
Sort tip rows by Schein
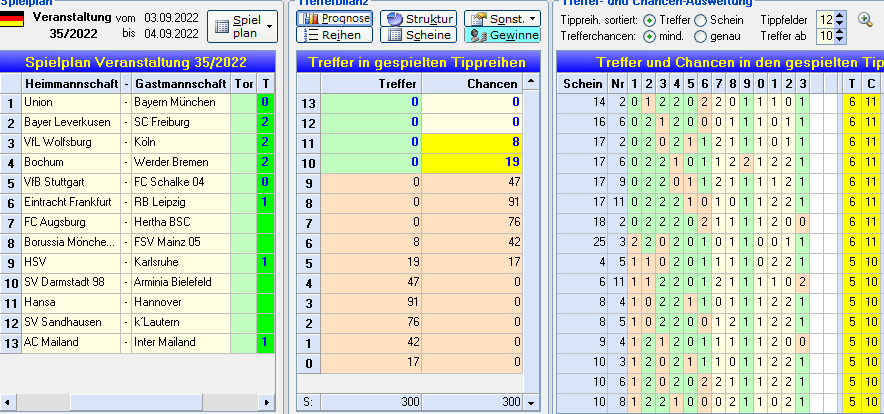(x=700, y=20)
